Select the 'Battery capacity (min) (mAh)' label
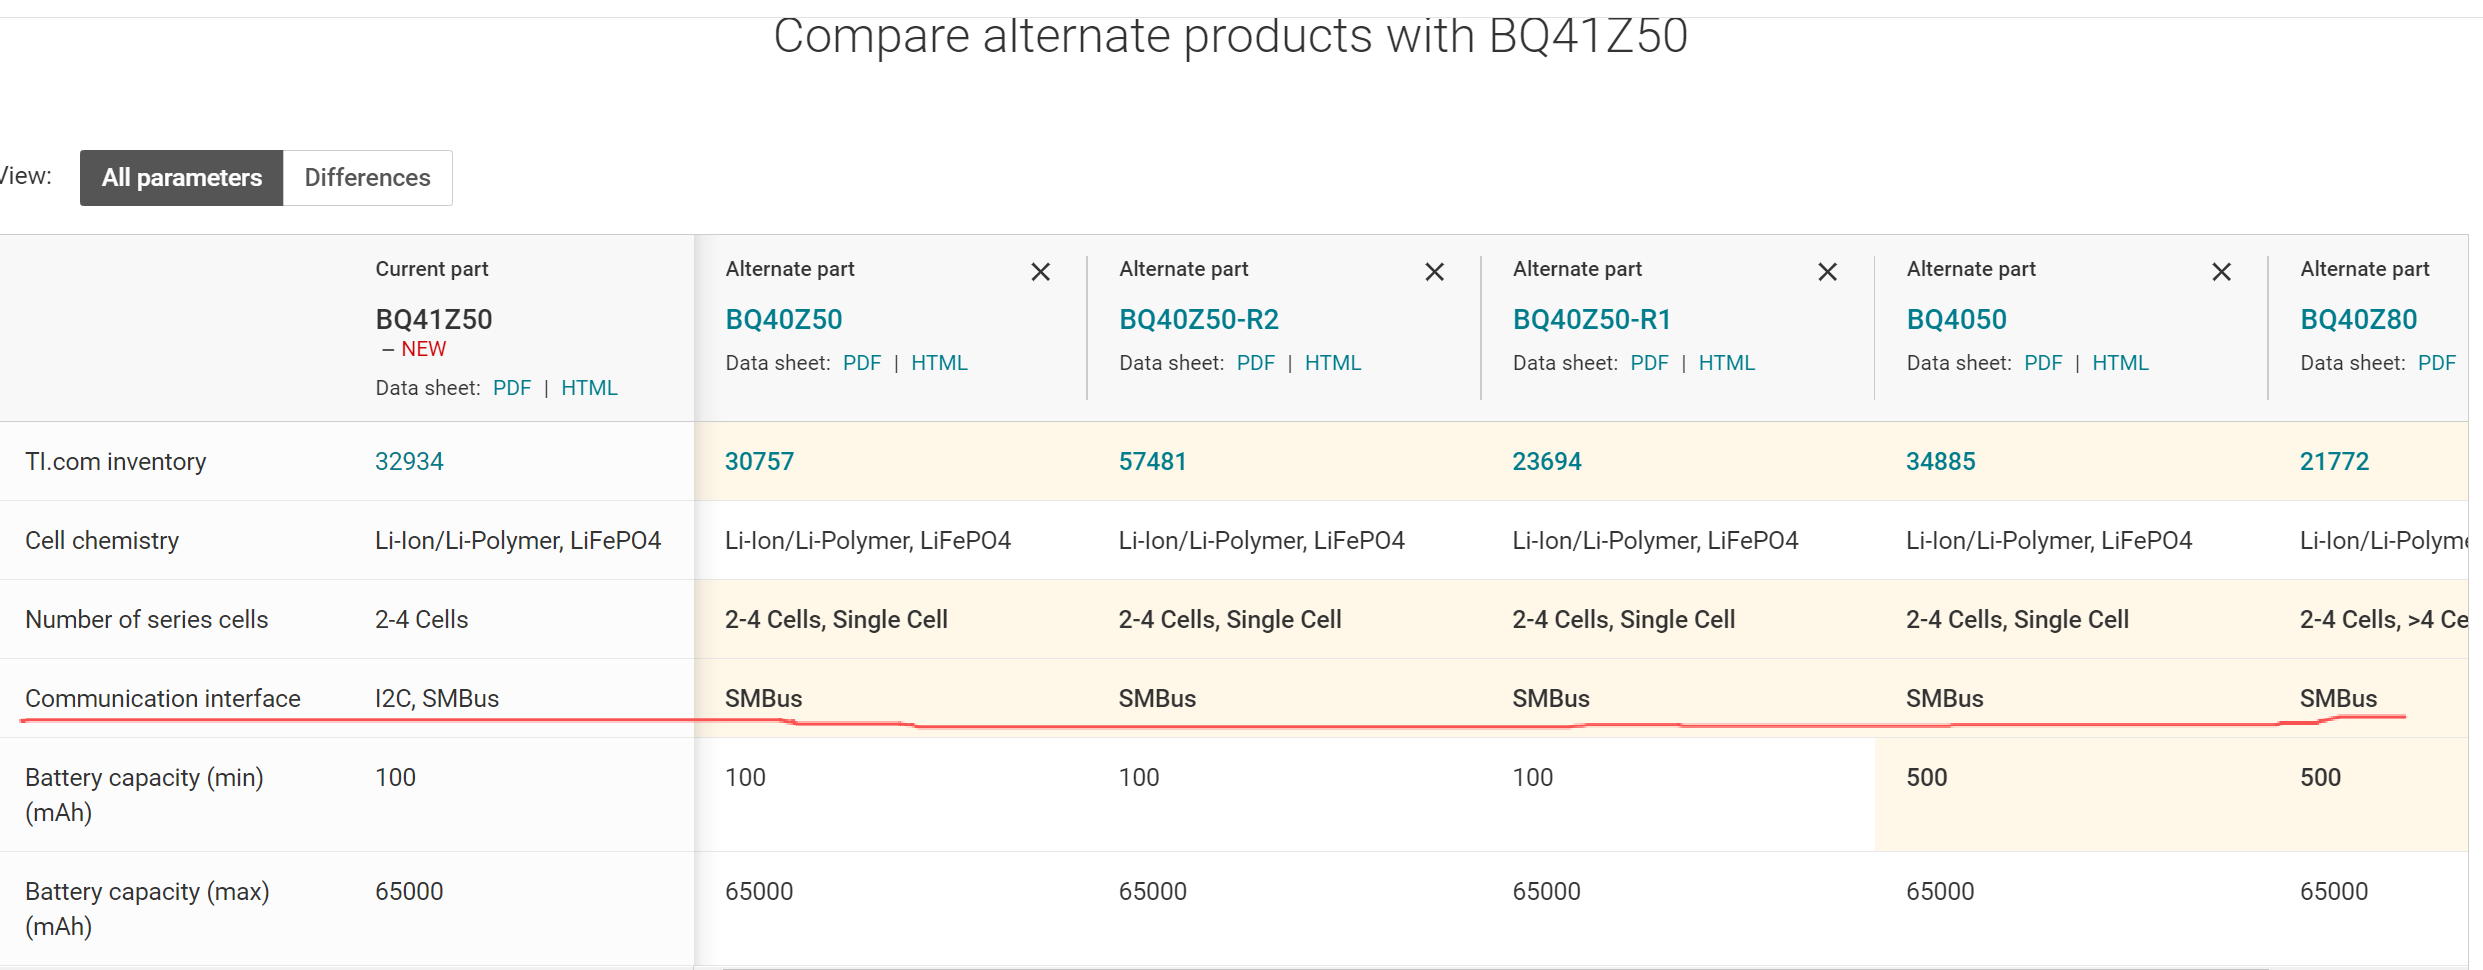Screen dimensions: 2483x970 tap(144, 794)
